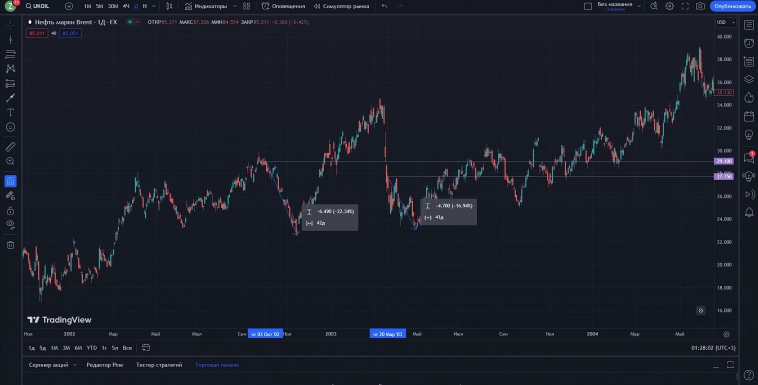The image size is (758, 385).
Task: Open the Тестер стратегий tab
Action: click(x=159, y=365)
